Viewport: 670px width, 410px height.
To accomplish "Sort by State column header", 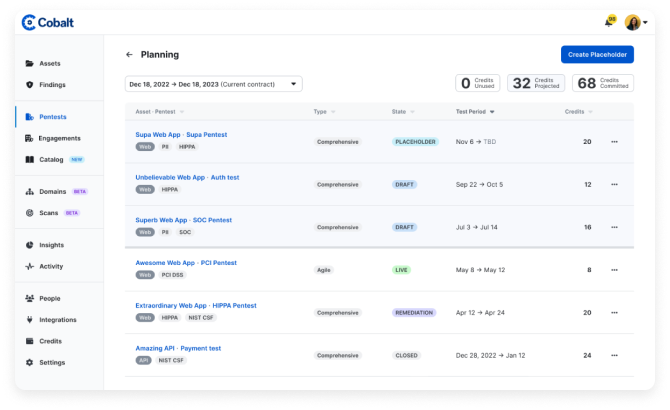I will [x=403, y=111].
